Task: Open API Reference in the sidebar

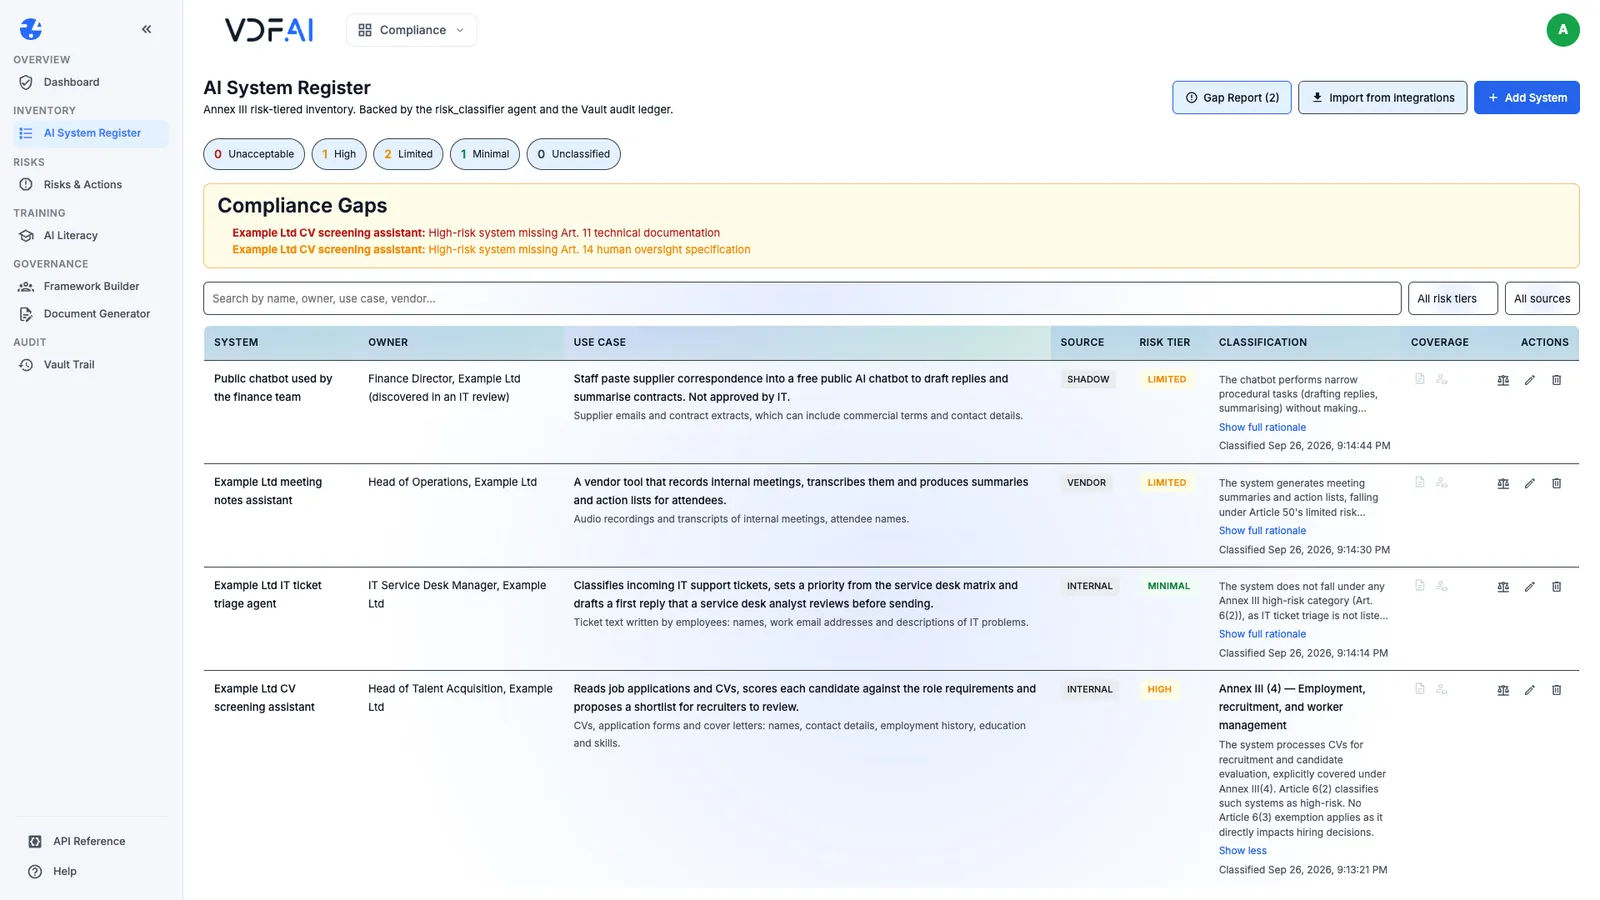Action: pyautogui.click(x=91, y=841)
